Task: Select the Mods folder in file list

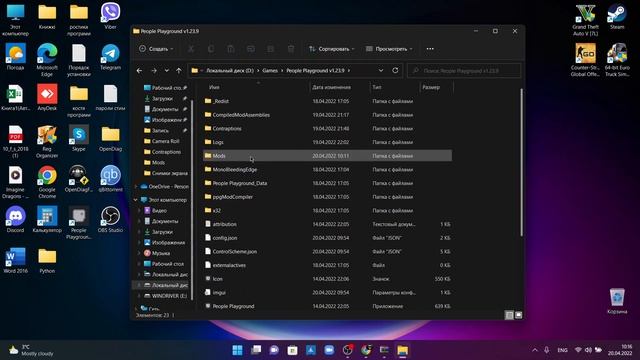Action: click(327, 156)
